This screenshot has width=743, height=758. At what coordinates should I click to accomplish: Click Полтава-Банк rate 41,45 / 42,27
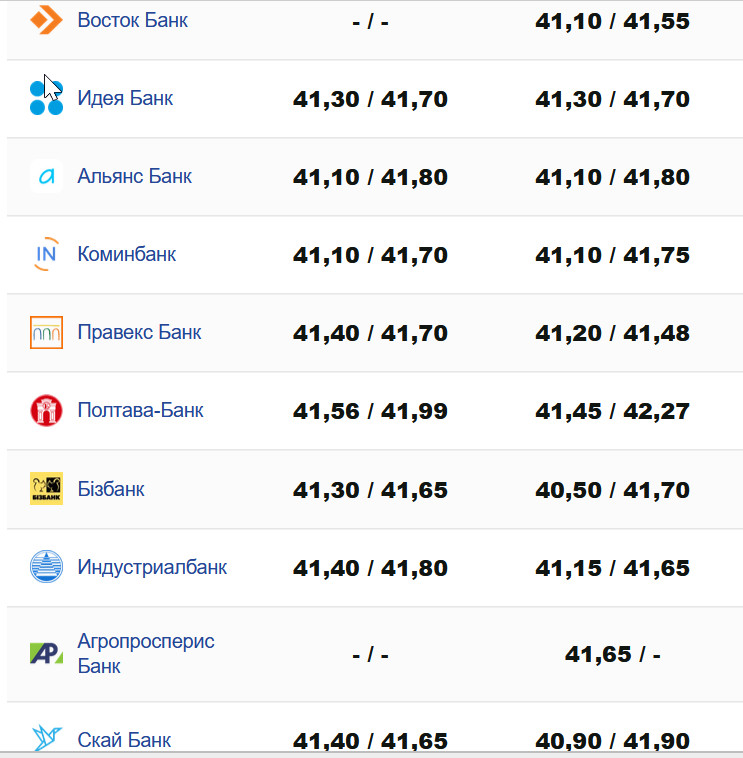[612, 411]
